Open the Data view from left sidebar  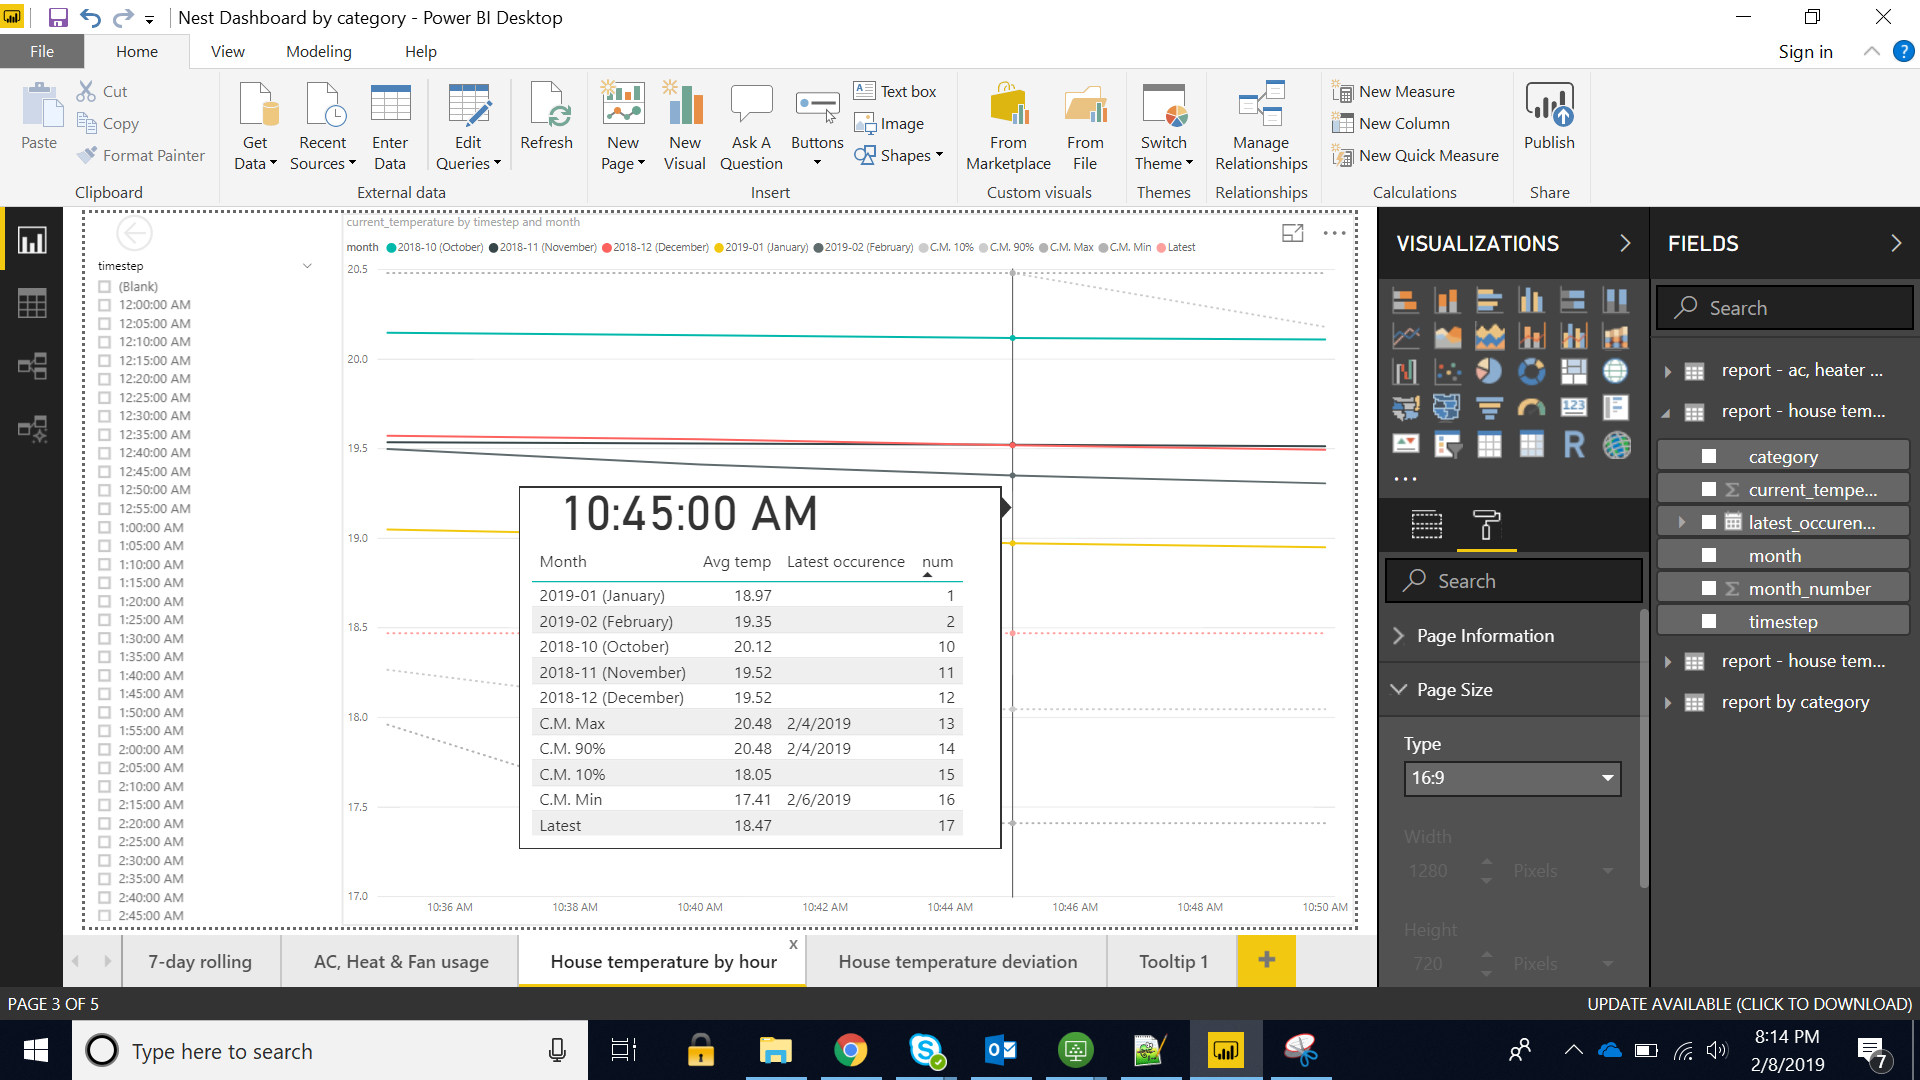[32, 303]
